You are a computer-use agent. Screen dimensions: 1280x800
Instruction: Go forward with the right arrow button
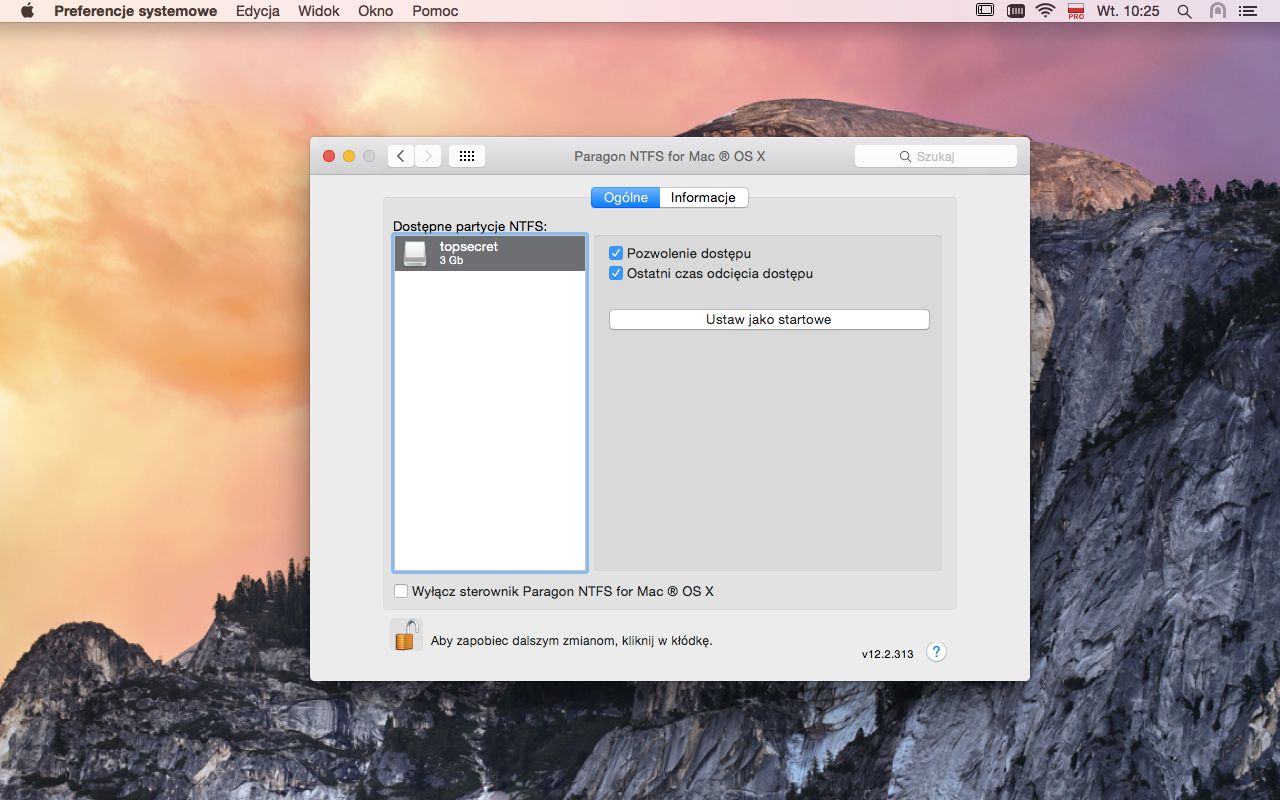pos(428,156)
